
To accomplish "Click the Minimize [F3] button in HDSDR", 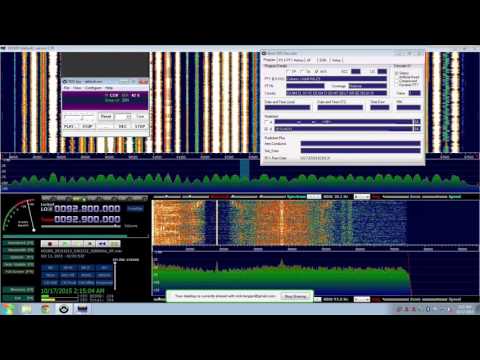I will (x=19, y=290).
